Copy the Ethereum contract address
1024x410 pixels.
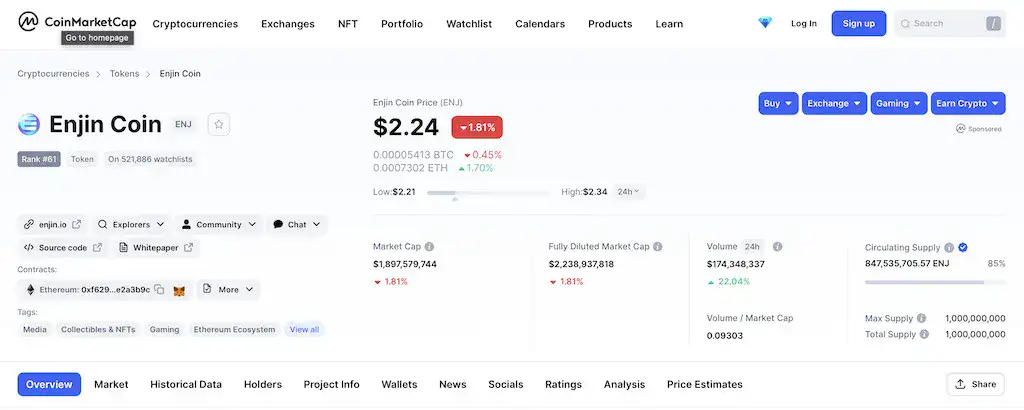tap(159, 290)
